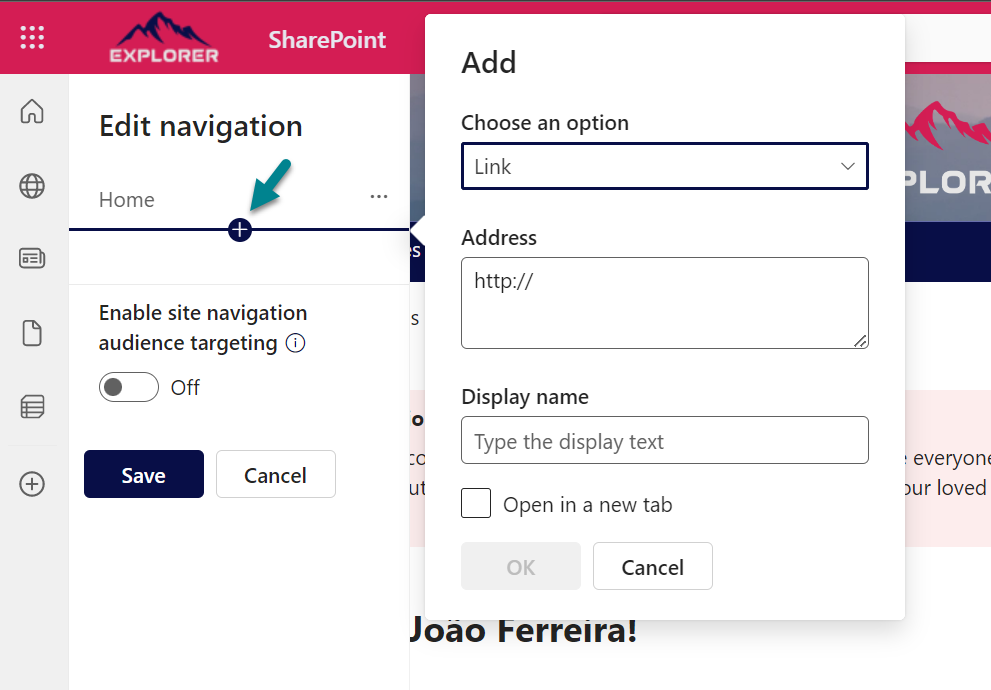Screen dimensions: 991x690
Task: Click the document library icon in the sidebar
Action: (32, 406)
